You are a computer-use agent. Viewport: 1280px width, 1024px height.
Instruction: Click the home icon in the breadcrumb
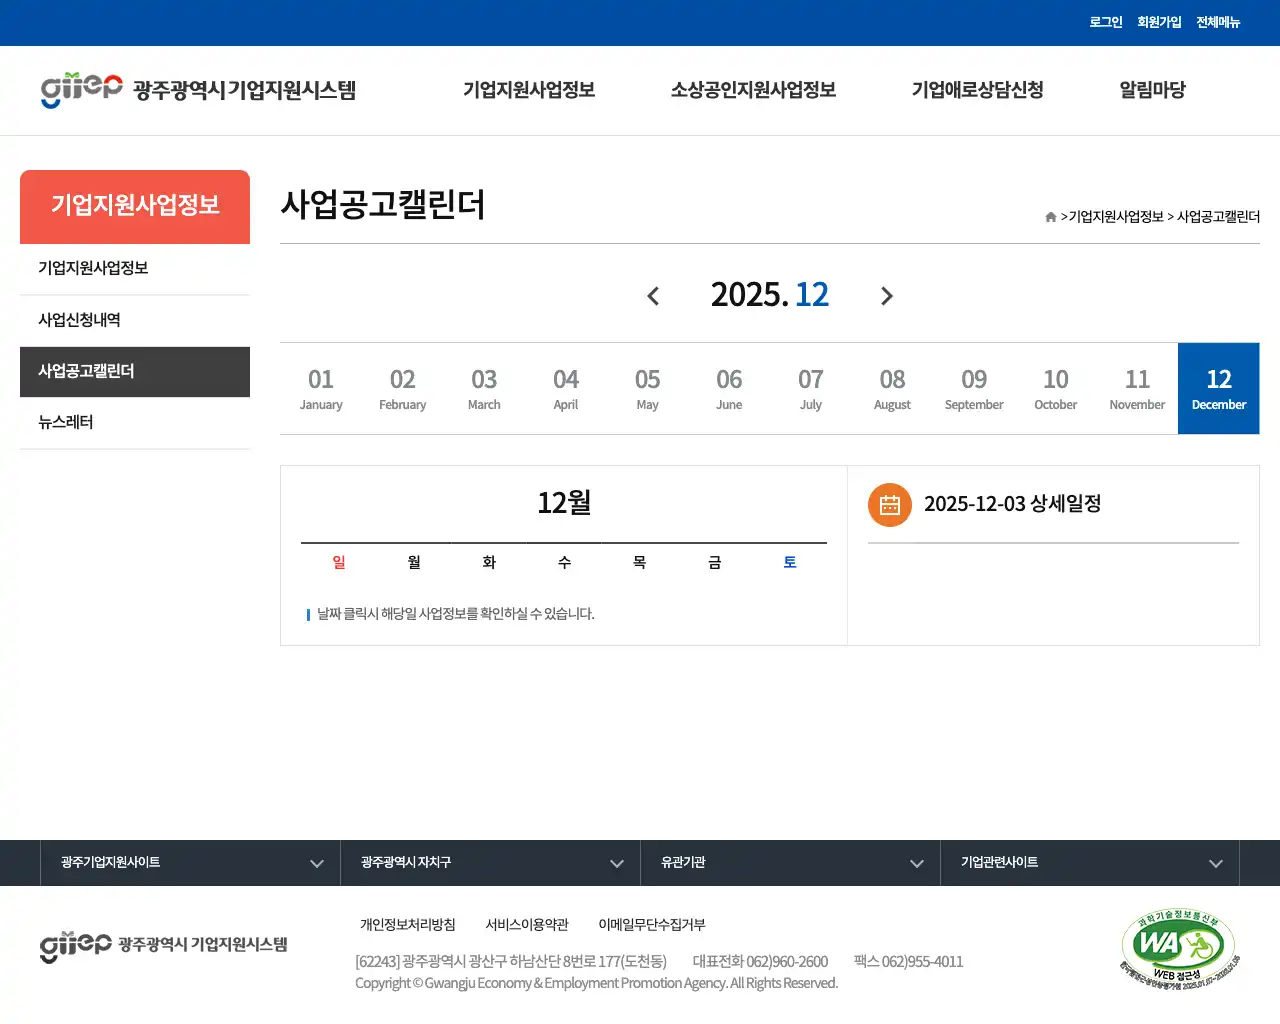pyautogui.click(x=1050, y=216)
